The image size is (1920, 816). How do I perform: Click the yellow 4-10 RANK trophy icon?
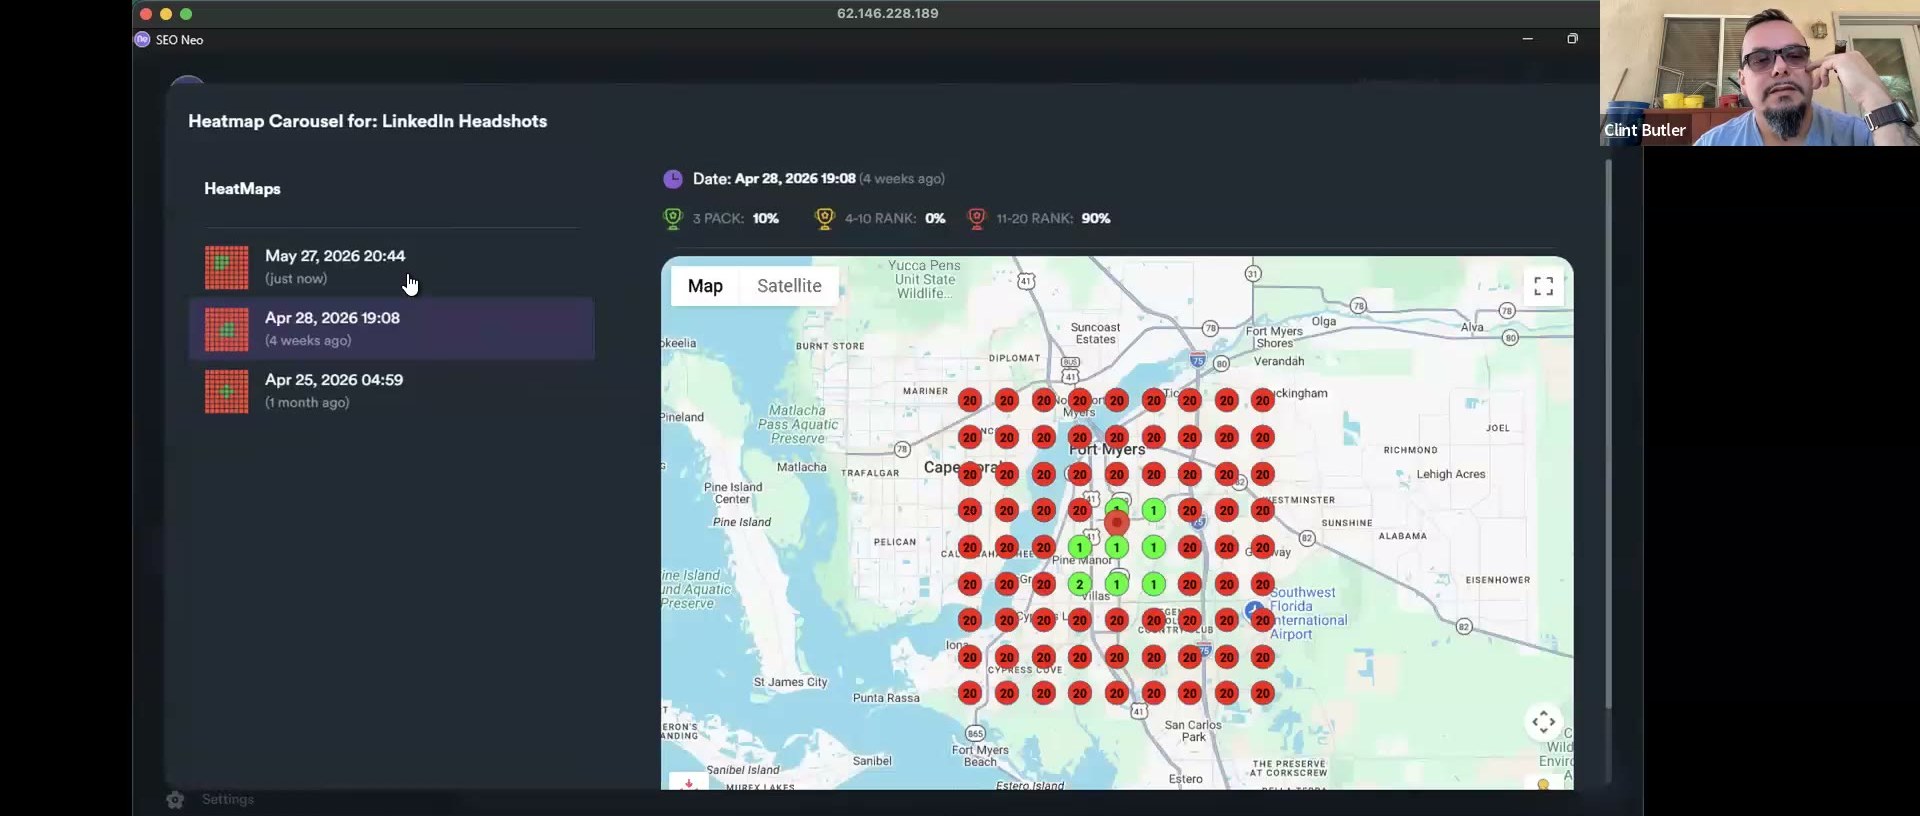click(x=825, y=218)
